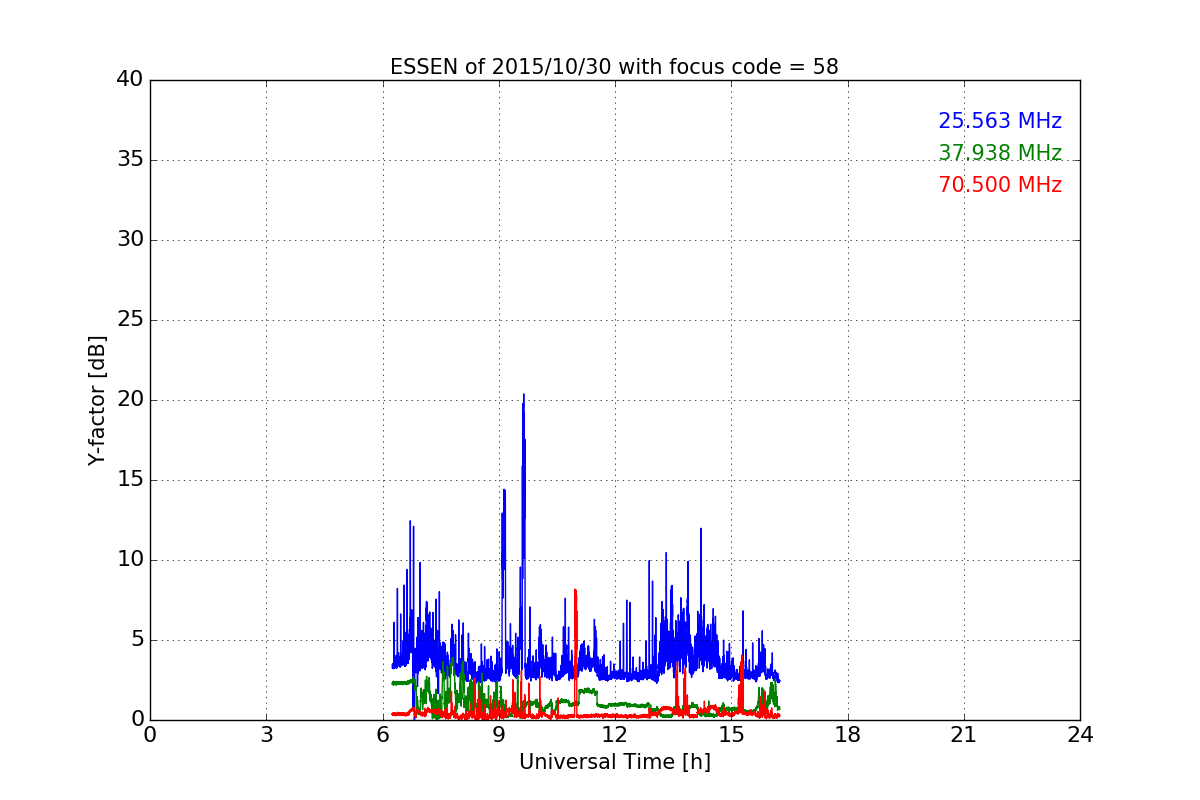Click the x-axis tick label 3
Viewport: 1200px width, 800px height.
(266, 735)
